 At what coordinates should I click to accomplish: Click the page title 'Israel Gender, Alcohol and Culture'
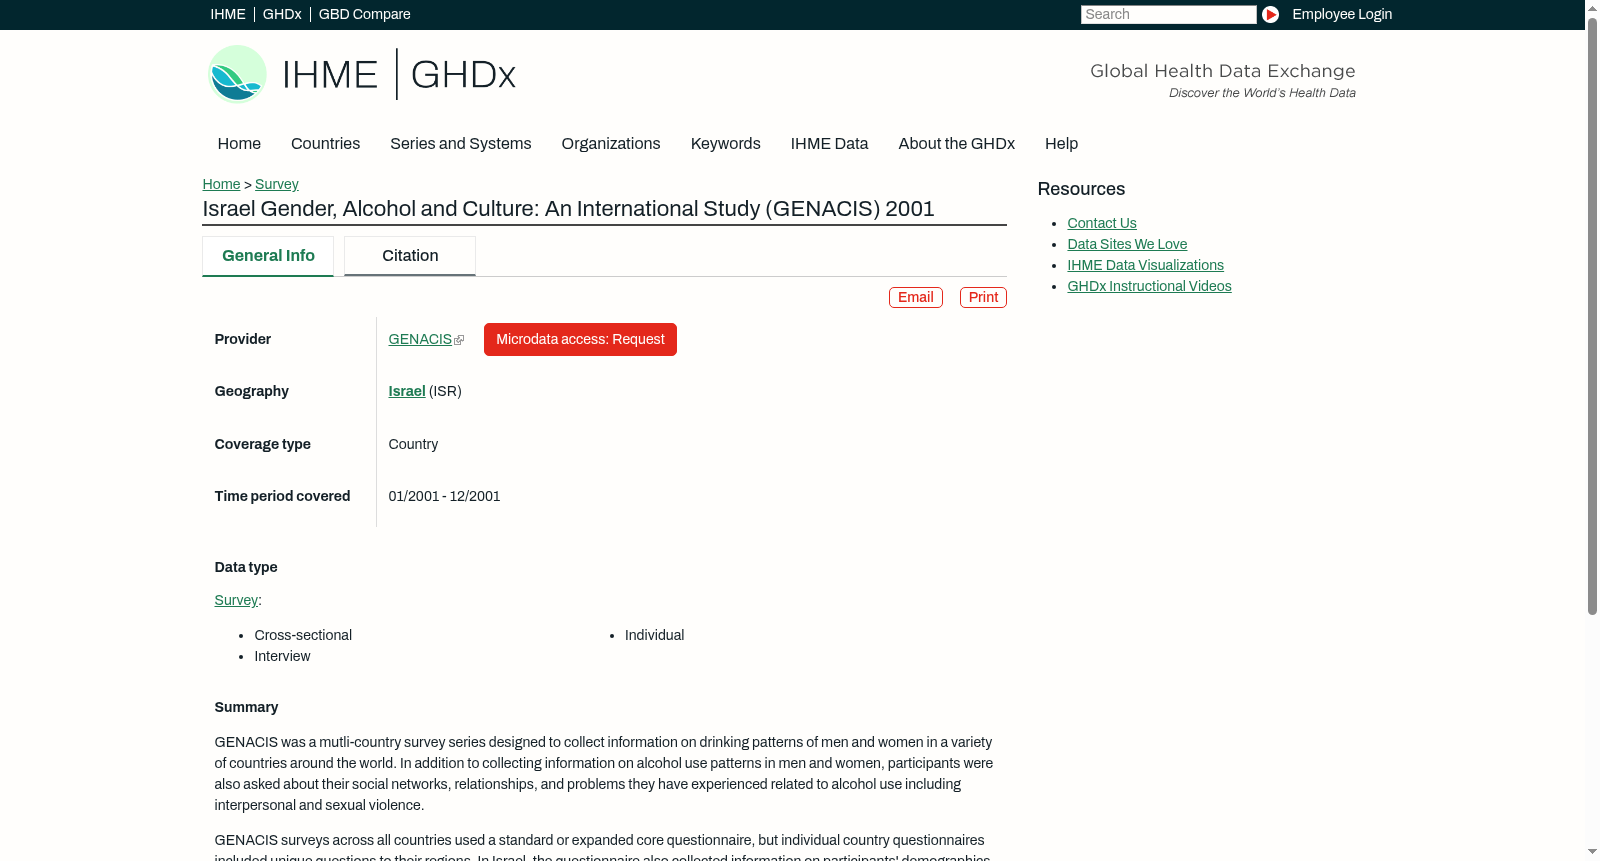(568, 208)
